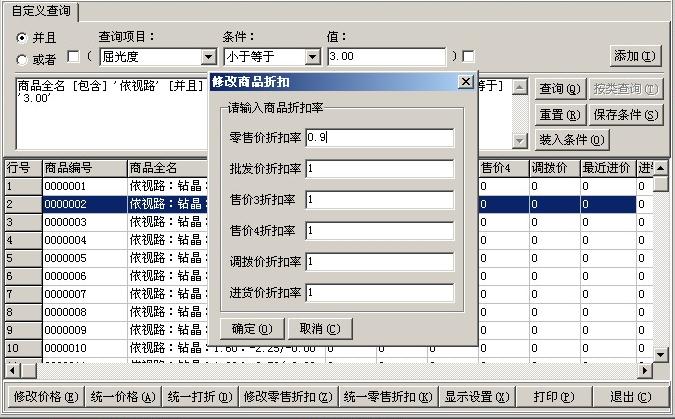
Task: Click the table's vertical scrollbar down arrow
Action: coord(660,354)
